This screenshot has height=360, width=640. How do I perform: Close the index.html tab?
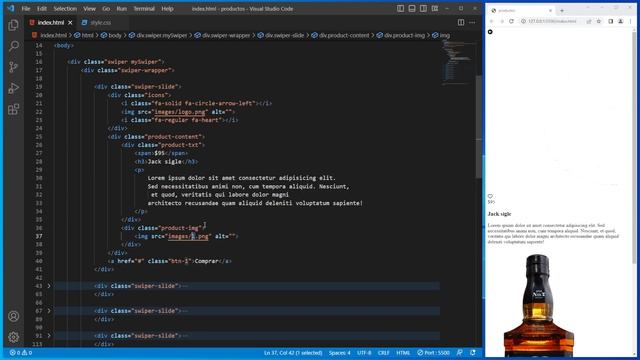70,22
